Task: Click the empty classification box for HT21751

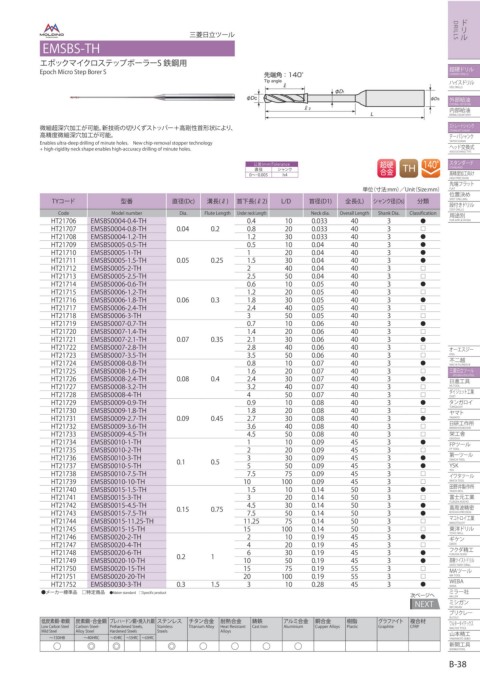Action: click(x=423, y=576)
